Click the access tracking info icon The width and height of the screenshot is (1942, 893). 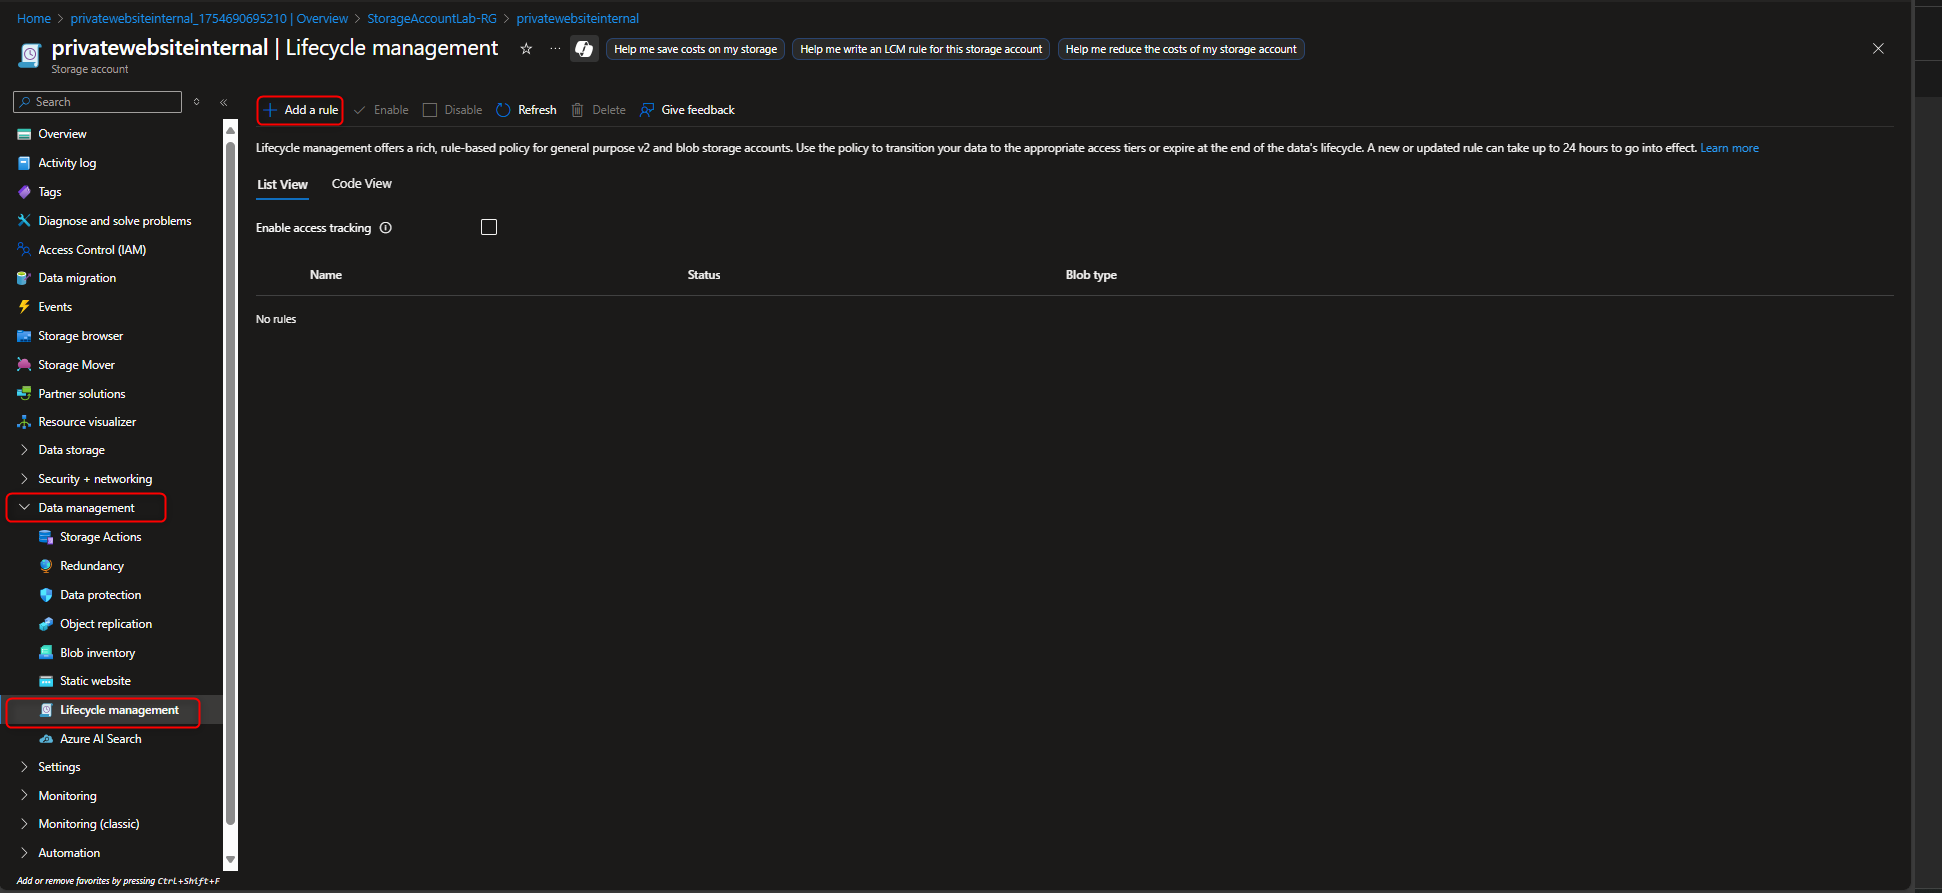[386, 228]
